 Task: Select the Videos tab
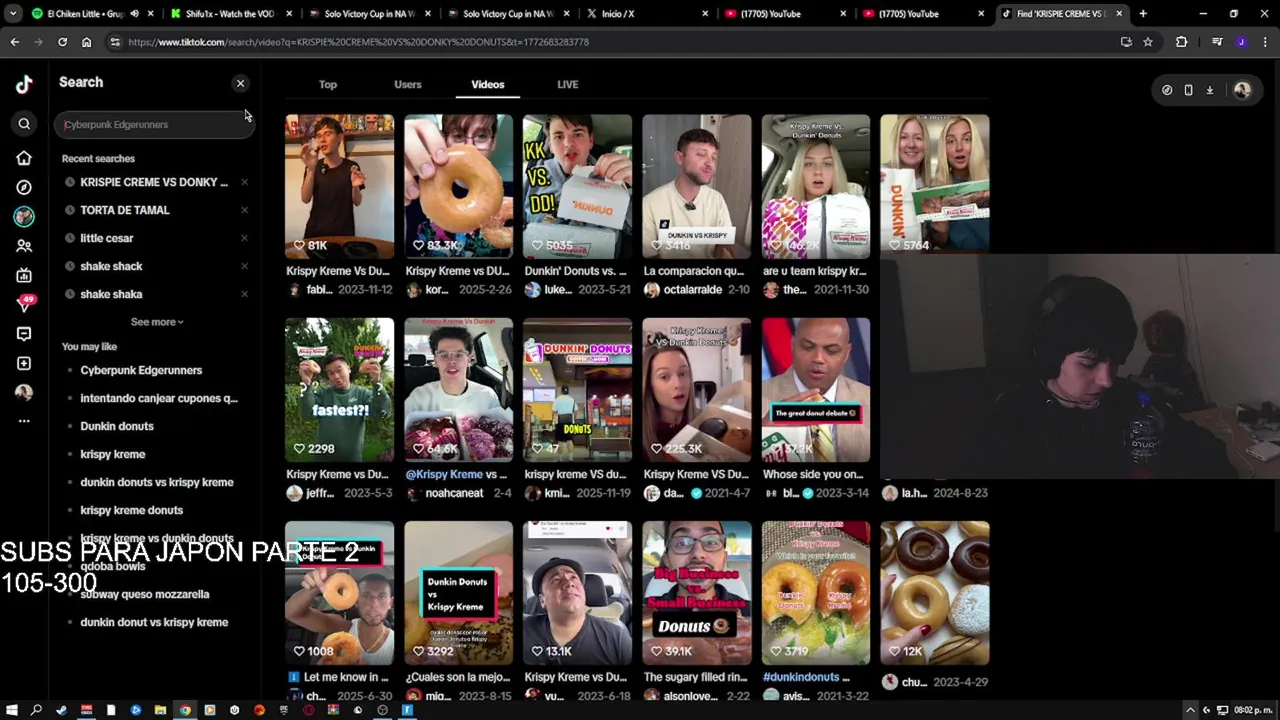(x=488, y=84)
